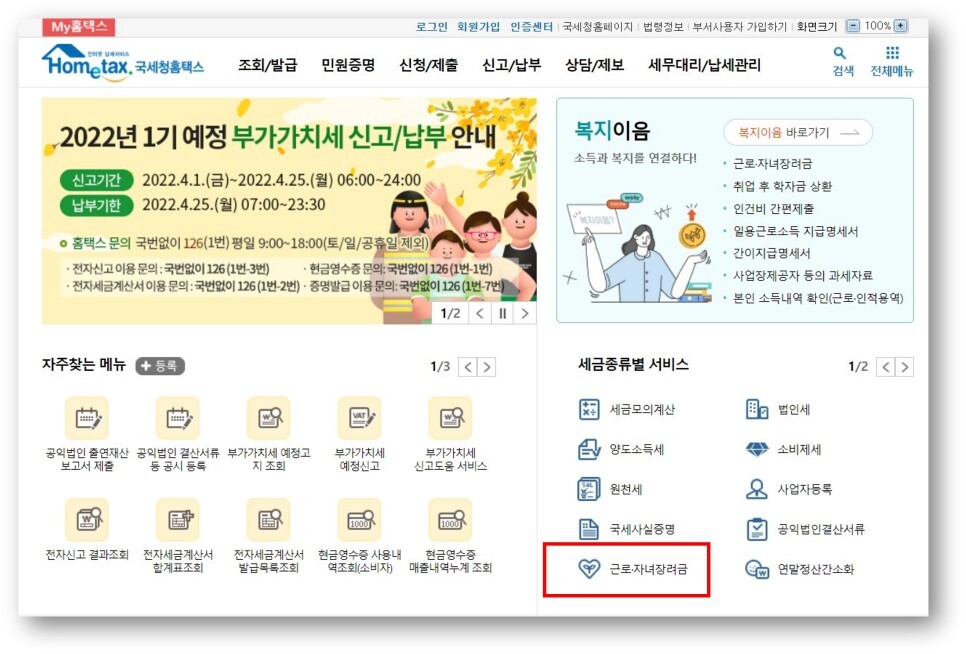Click the My홈택스 tab

[x=79, y=26]
